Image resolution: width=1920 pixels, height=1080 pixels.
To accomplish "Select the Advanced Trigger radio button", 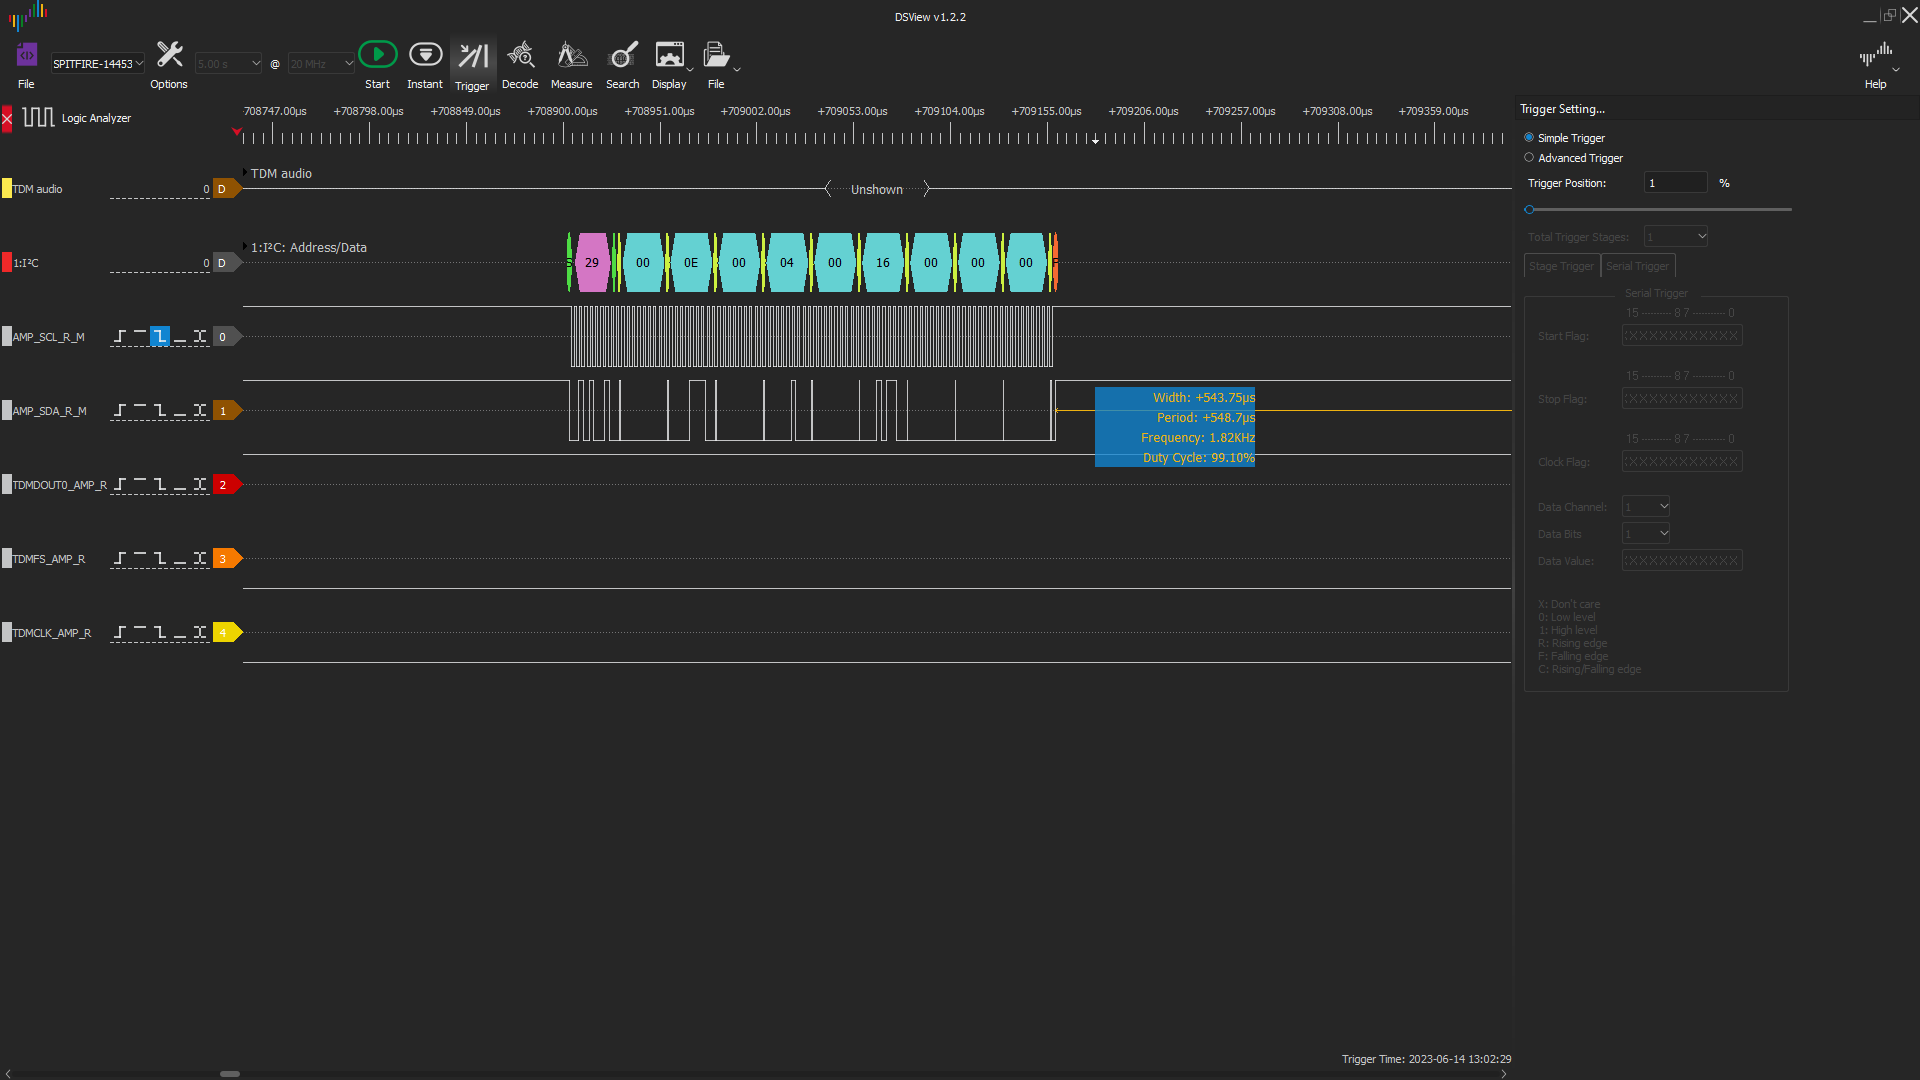I will pyautogui.click(x=1529, y=157).
